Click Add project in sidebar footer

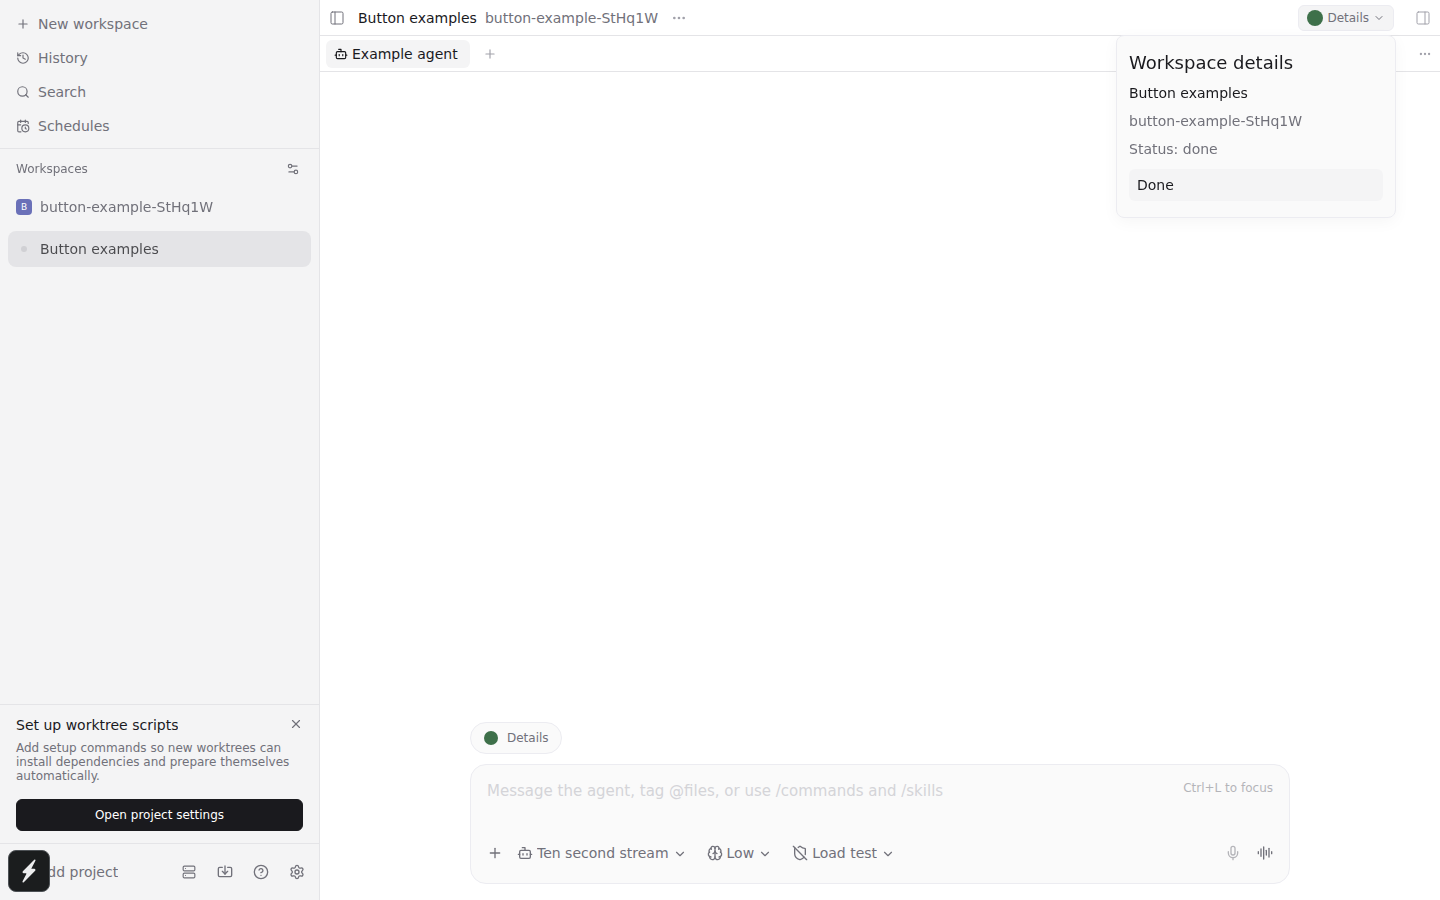point(85,872)
